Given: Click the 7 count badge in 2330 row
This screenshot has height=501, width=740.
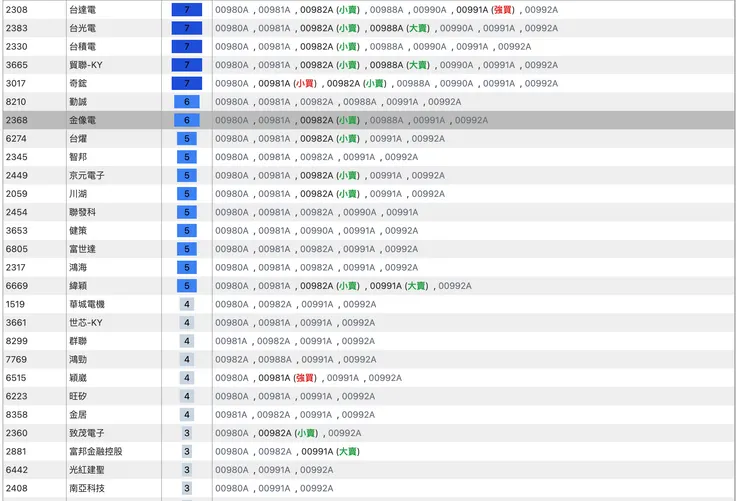Looking at the screenshot, I should coord(187,47).
